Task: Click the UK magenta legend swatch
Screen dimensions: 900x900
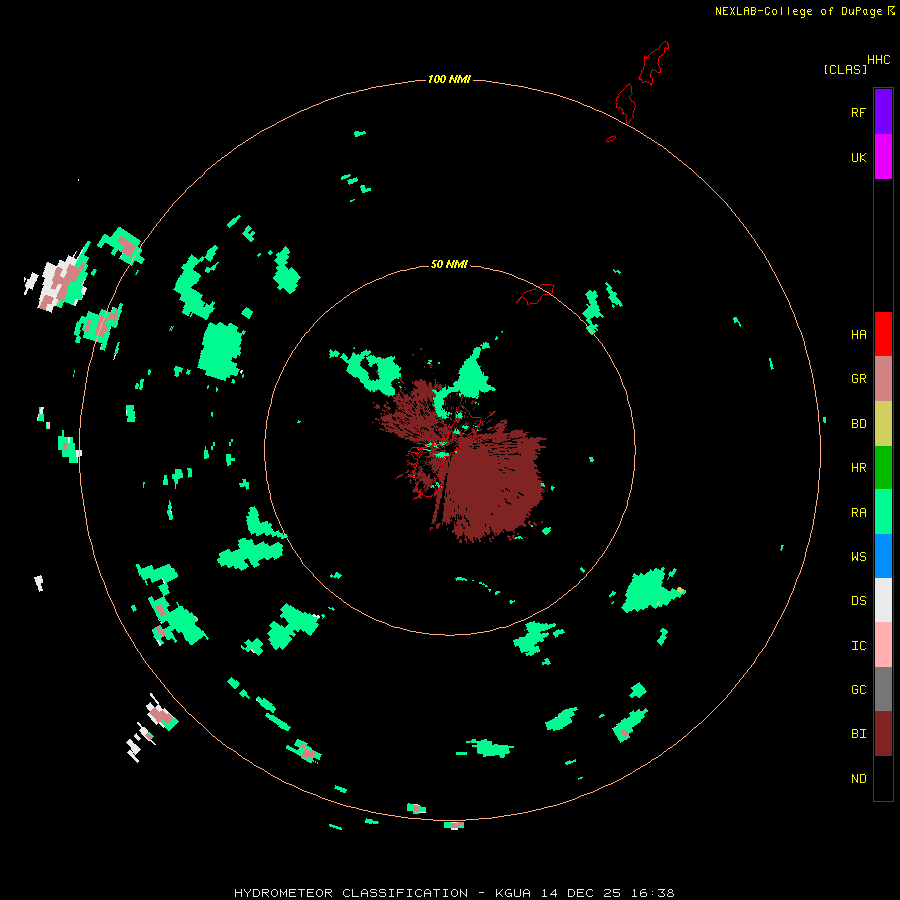Action: (883, 157)
